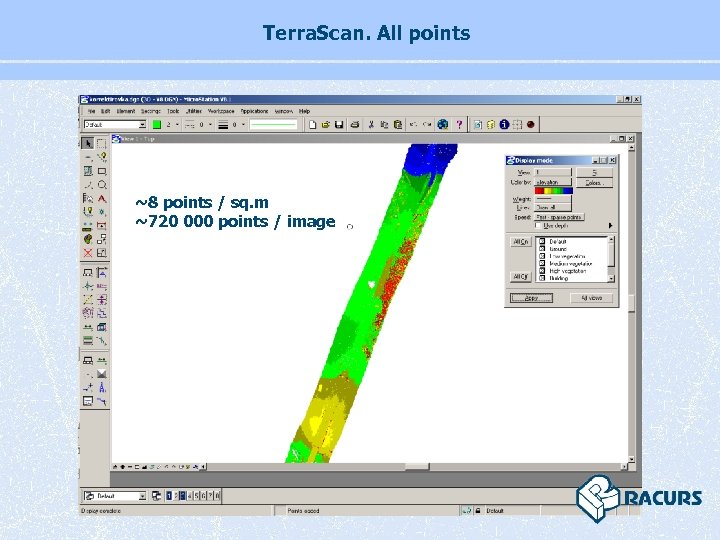
Task: Open the globe web browser icon
Action: (x=443, y=124)
